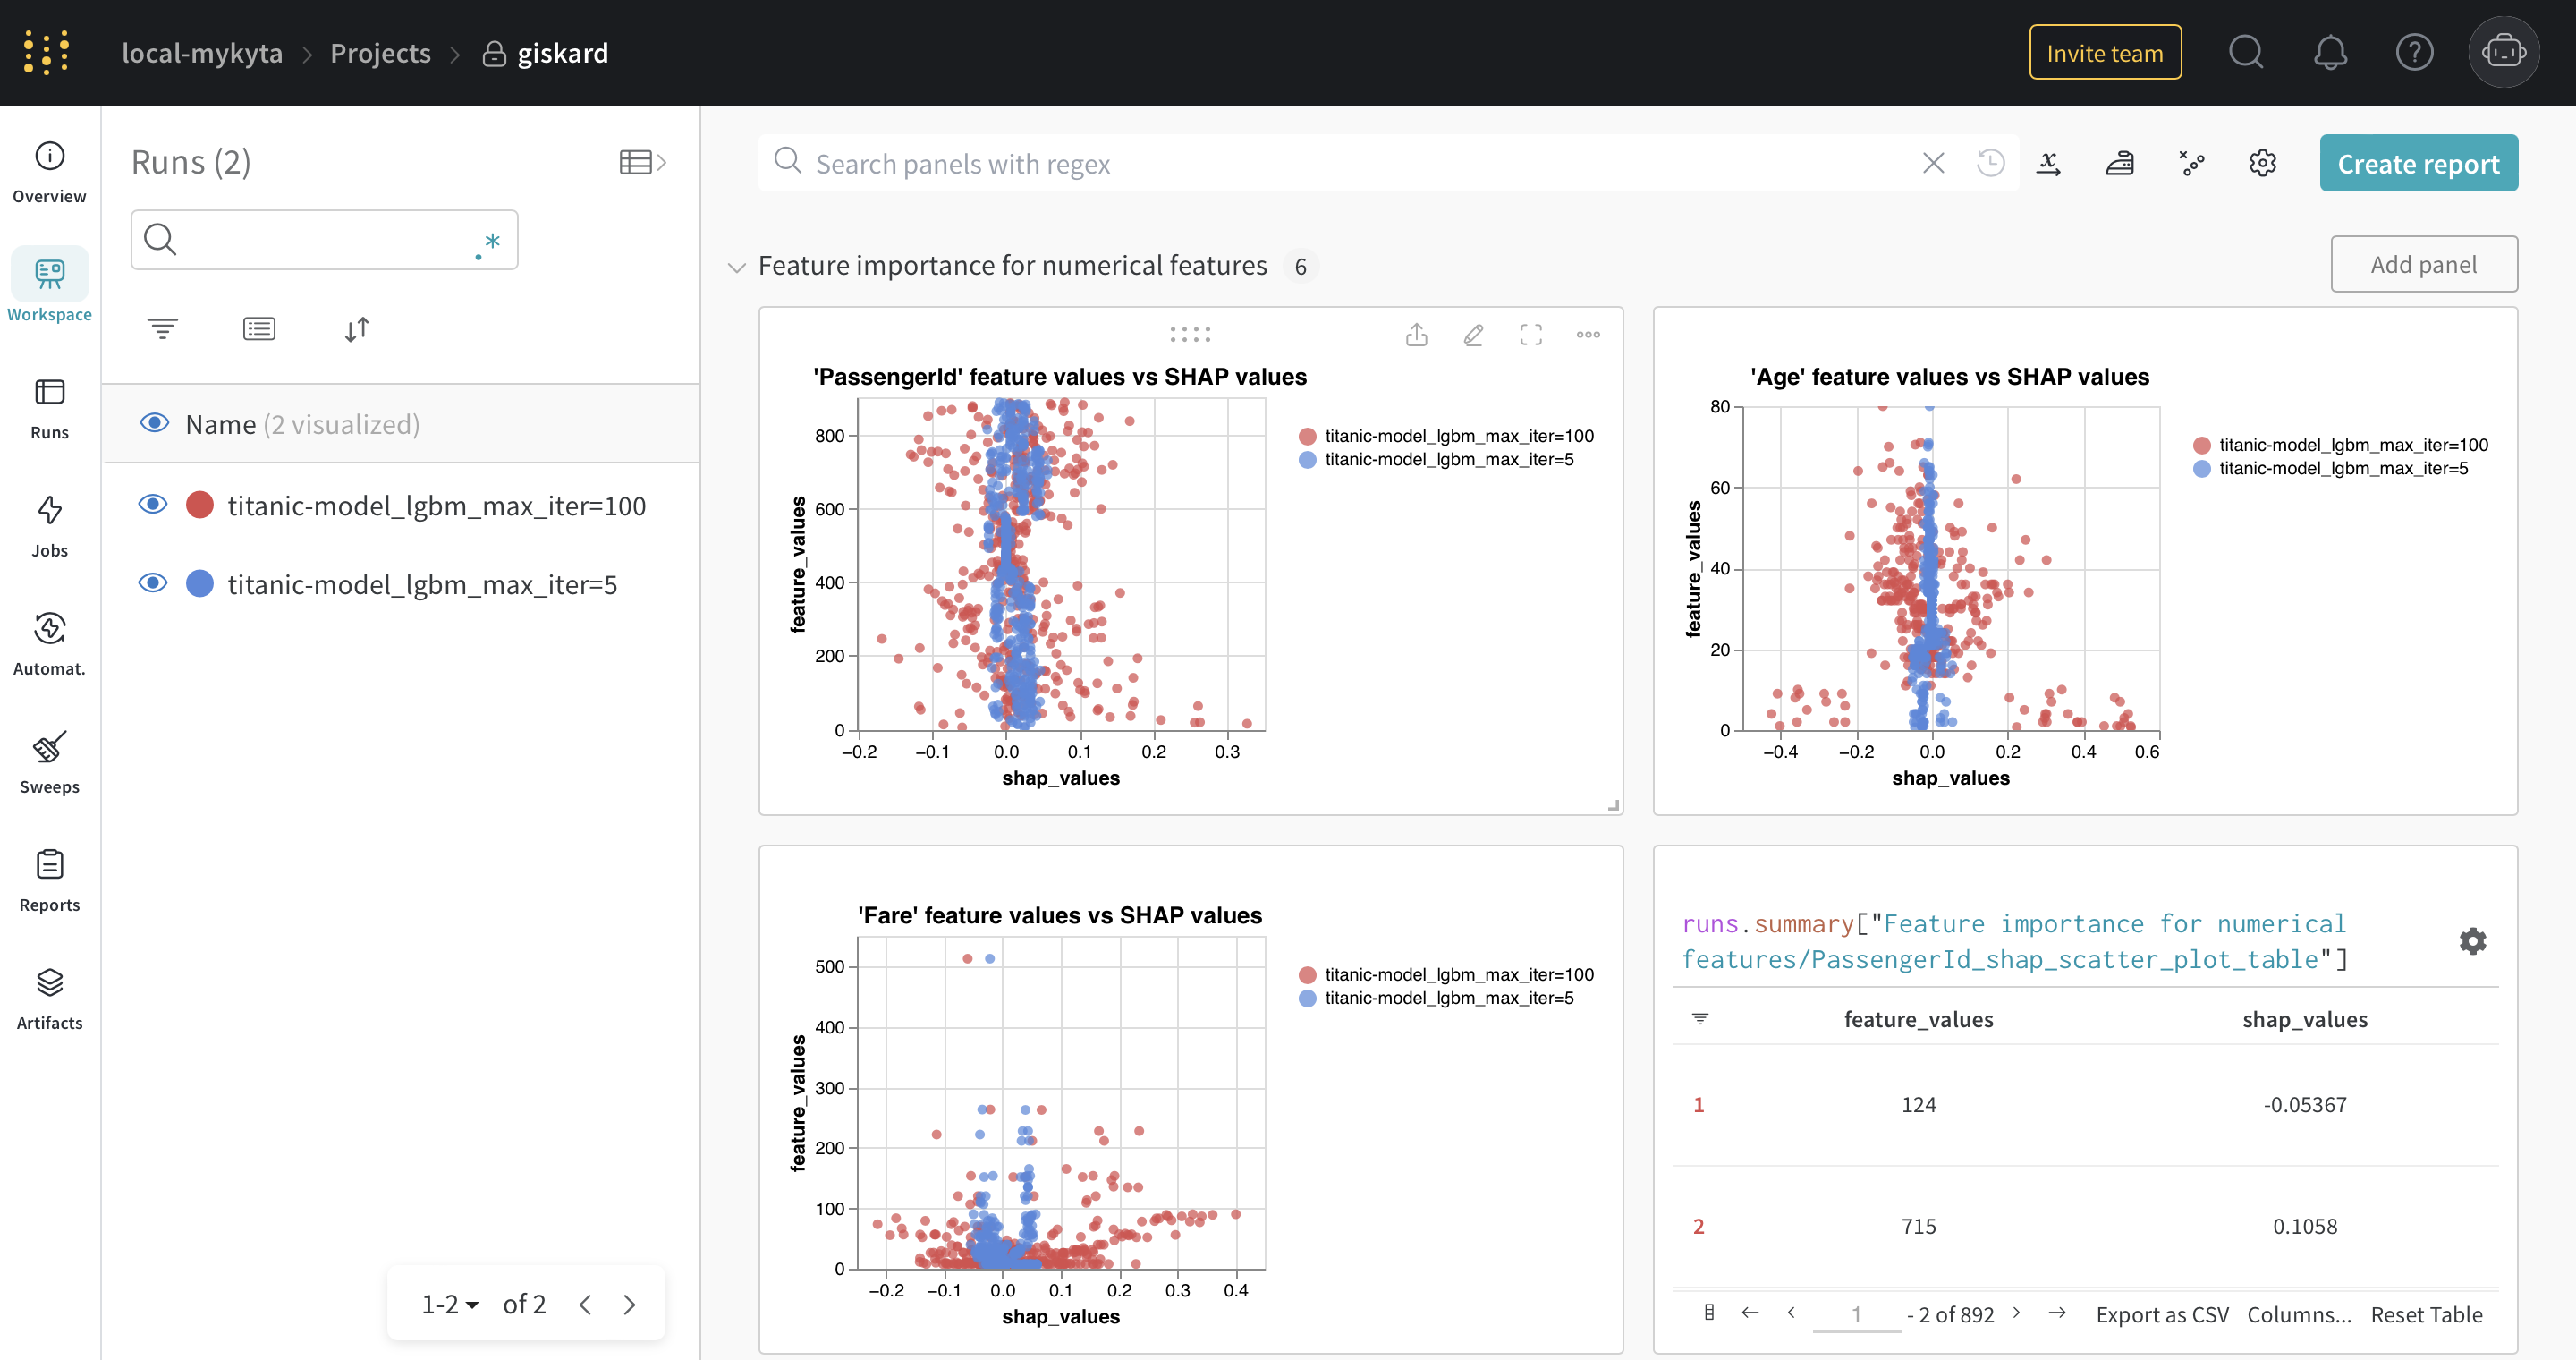Viewport: 2576px width, 1360px height.
Task: Expand the runs table view
Action: tap(643, 162)
